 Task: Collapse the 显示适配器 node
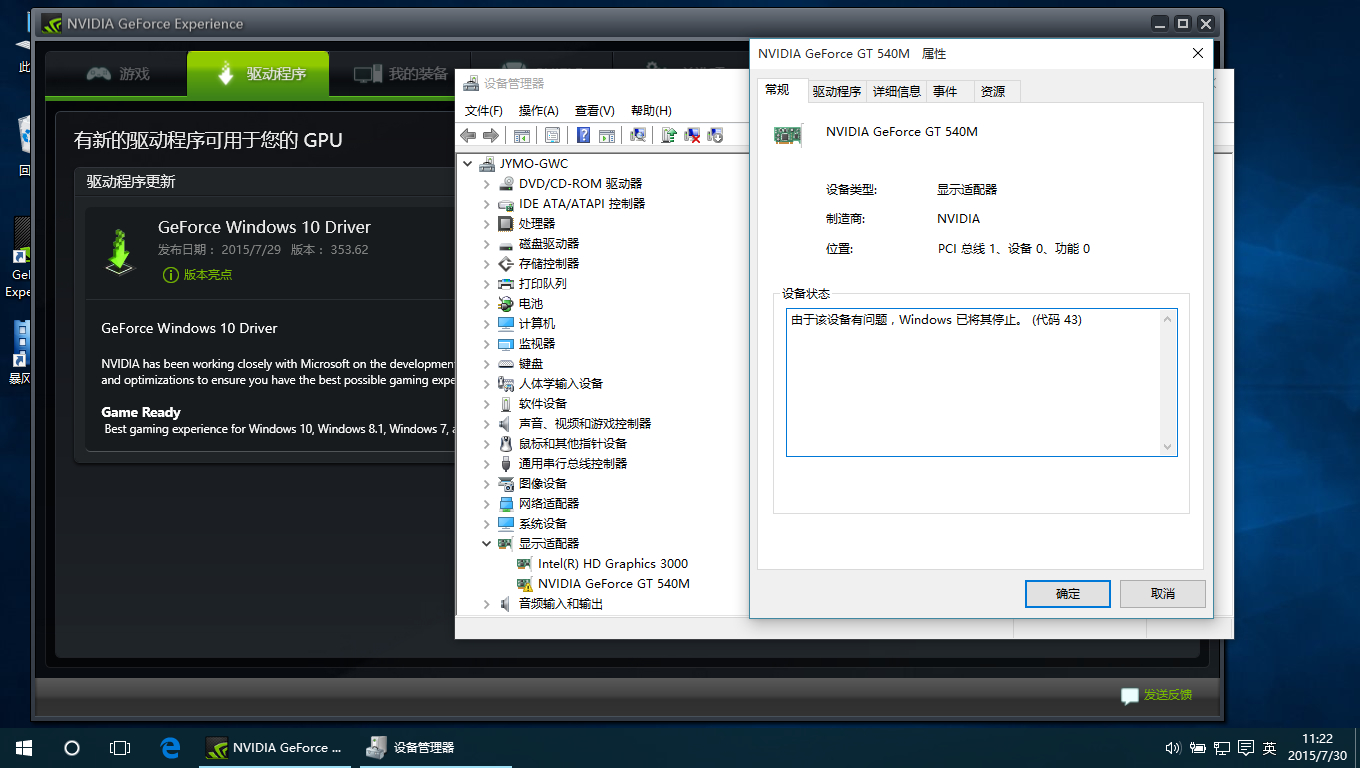487,544
